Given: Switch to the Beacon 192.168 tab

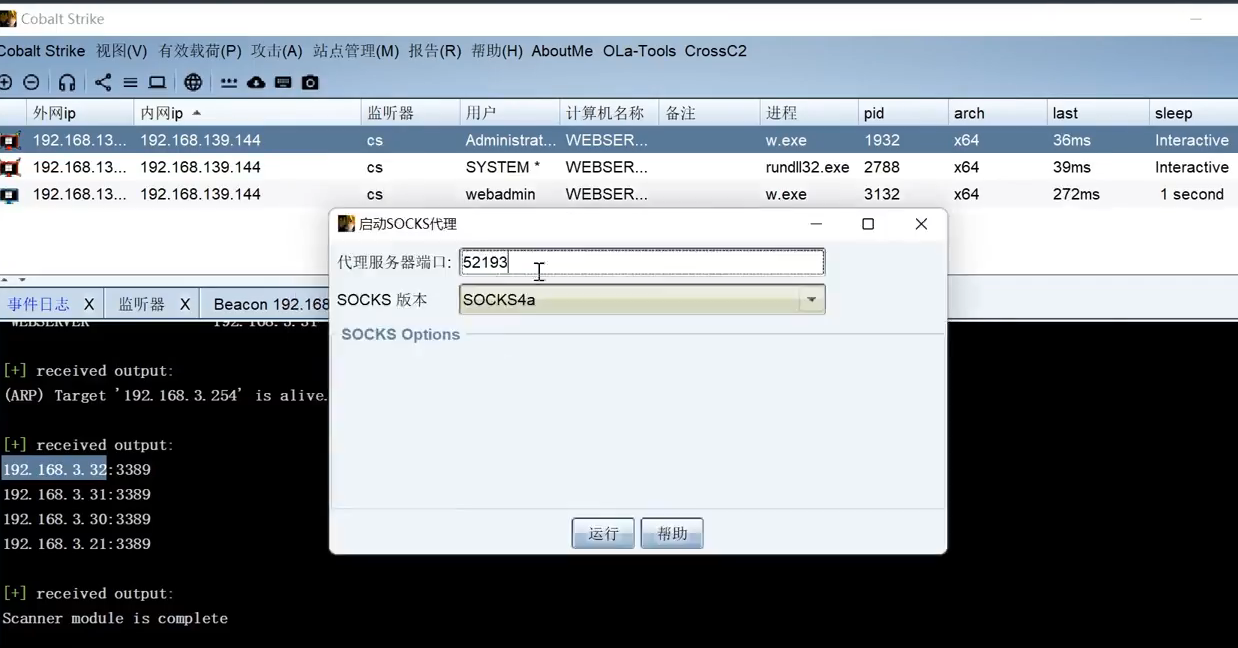Looking at the screenshot, I should 271,304.
